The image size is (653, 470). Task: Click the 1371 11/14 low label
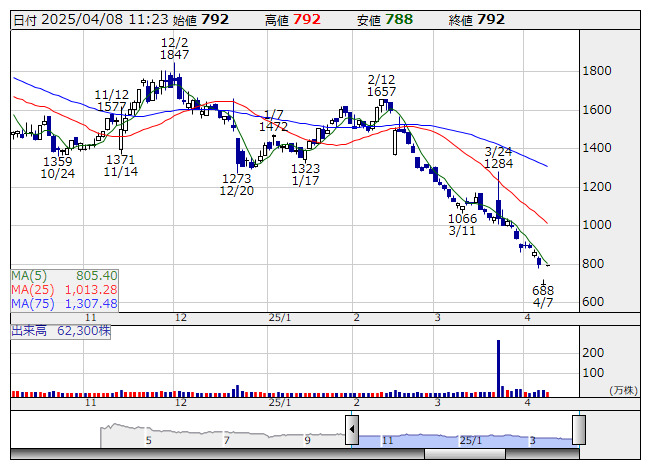click(121, 165)
